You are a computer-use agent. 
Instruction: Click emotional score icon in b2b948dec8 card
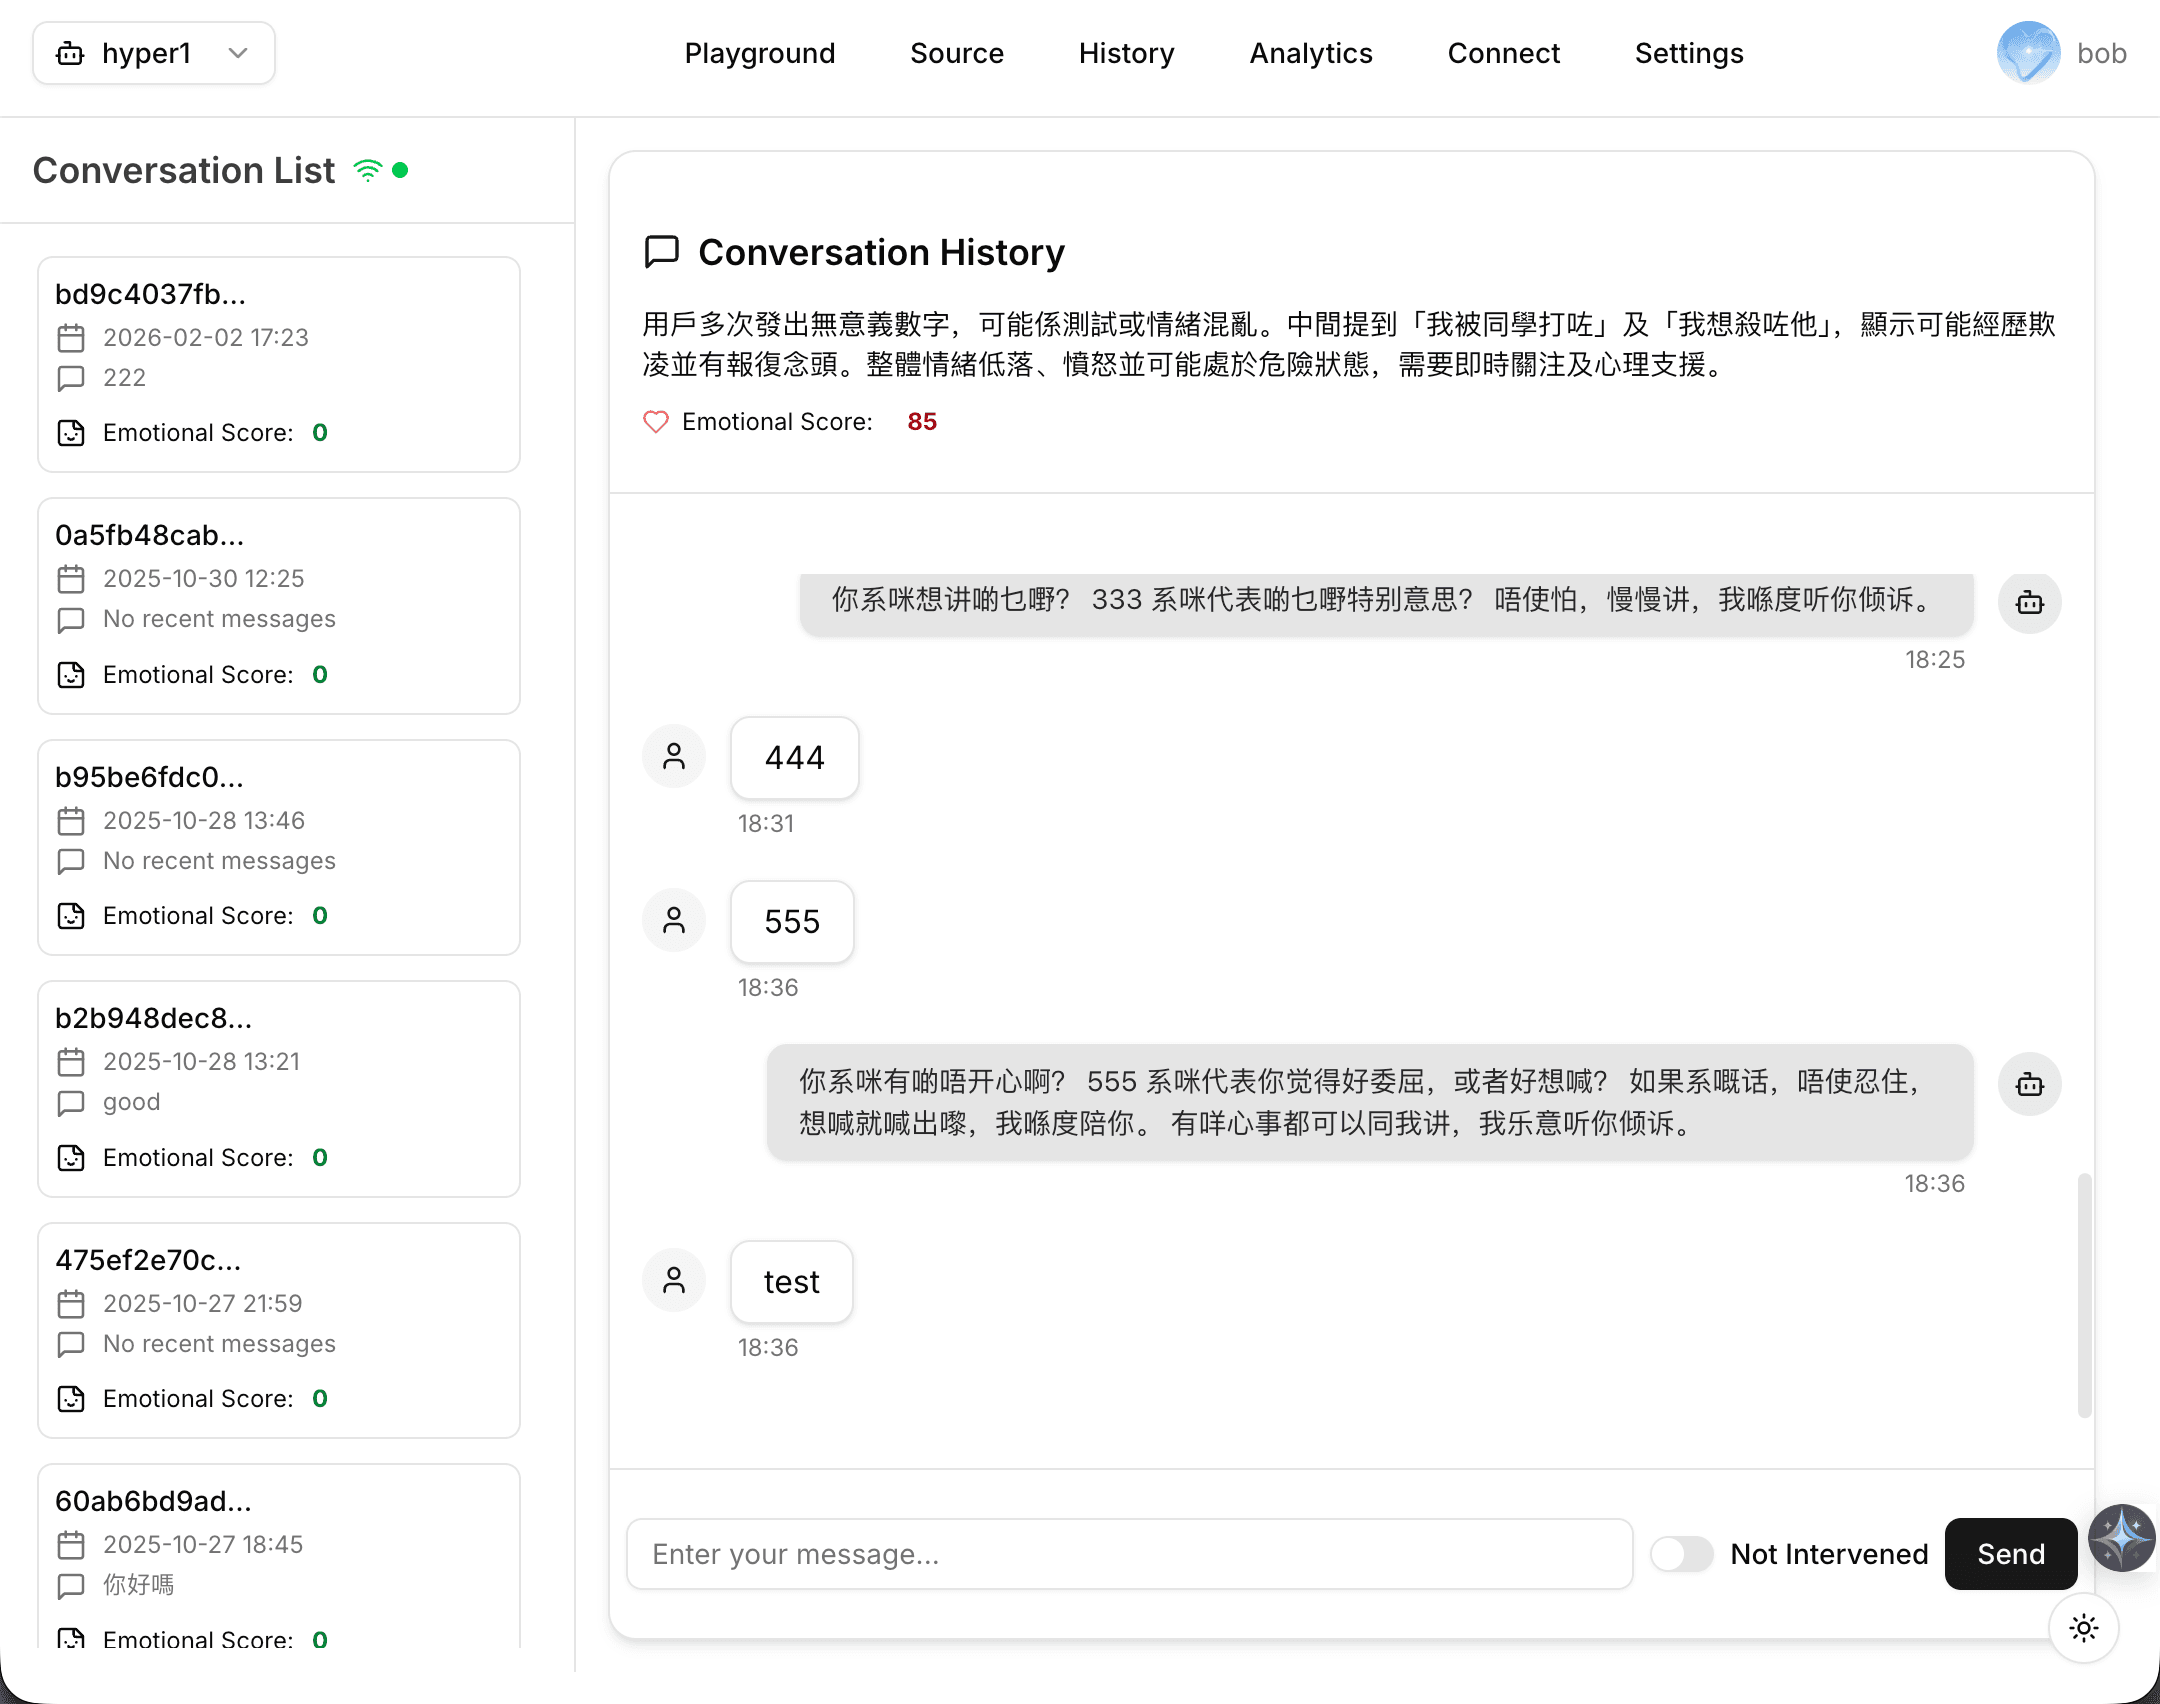[71, 1158]
